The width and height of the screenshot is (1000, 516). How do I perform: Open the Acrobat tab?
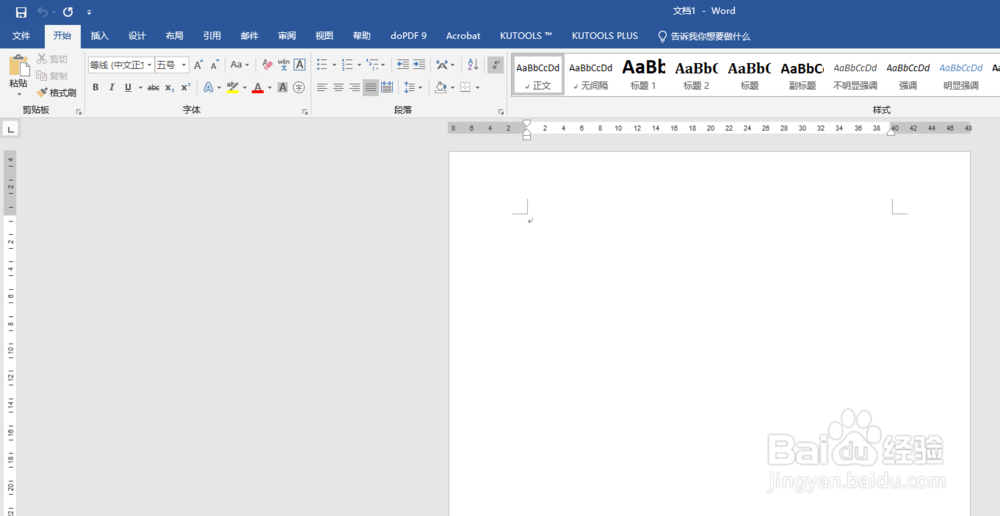click(463, 36)
